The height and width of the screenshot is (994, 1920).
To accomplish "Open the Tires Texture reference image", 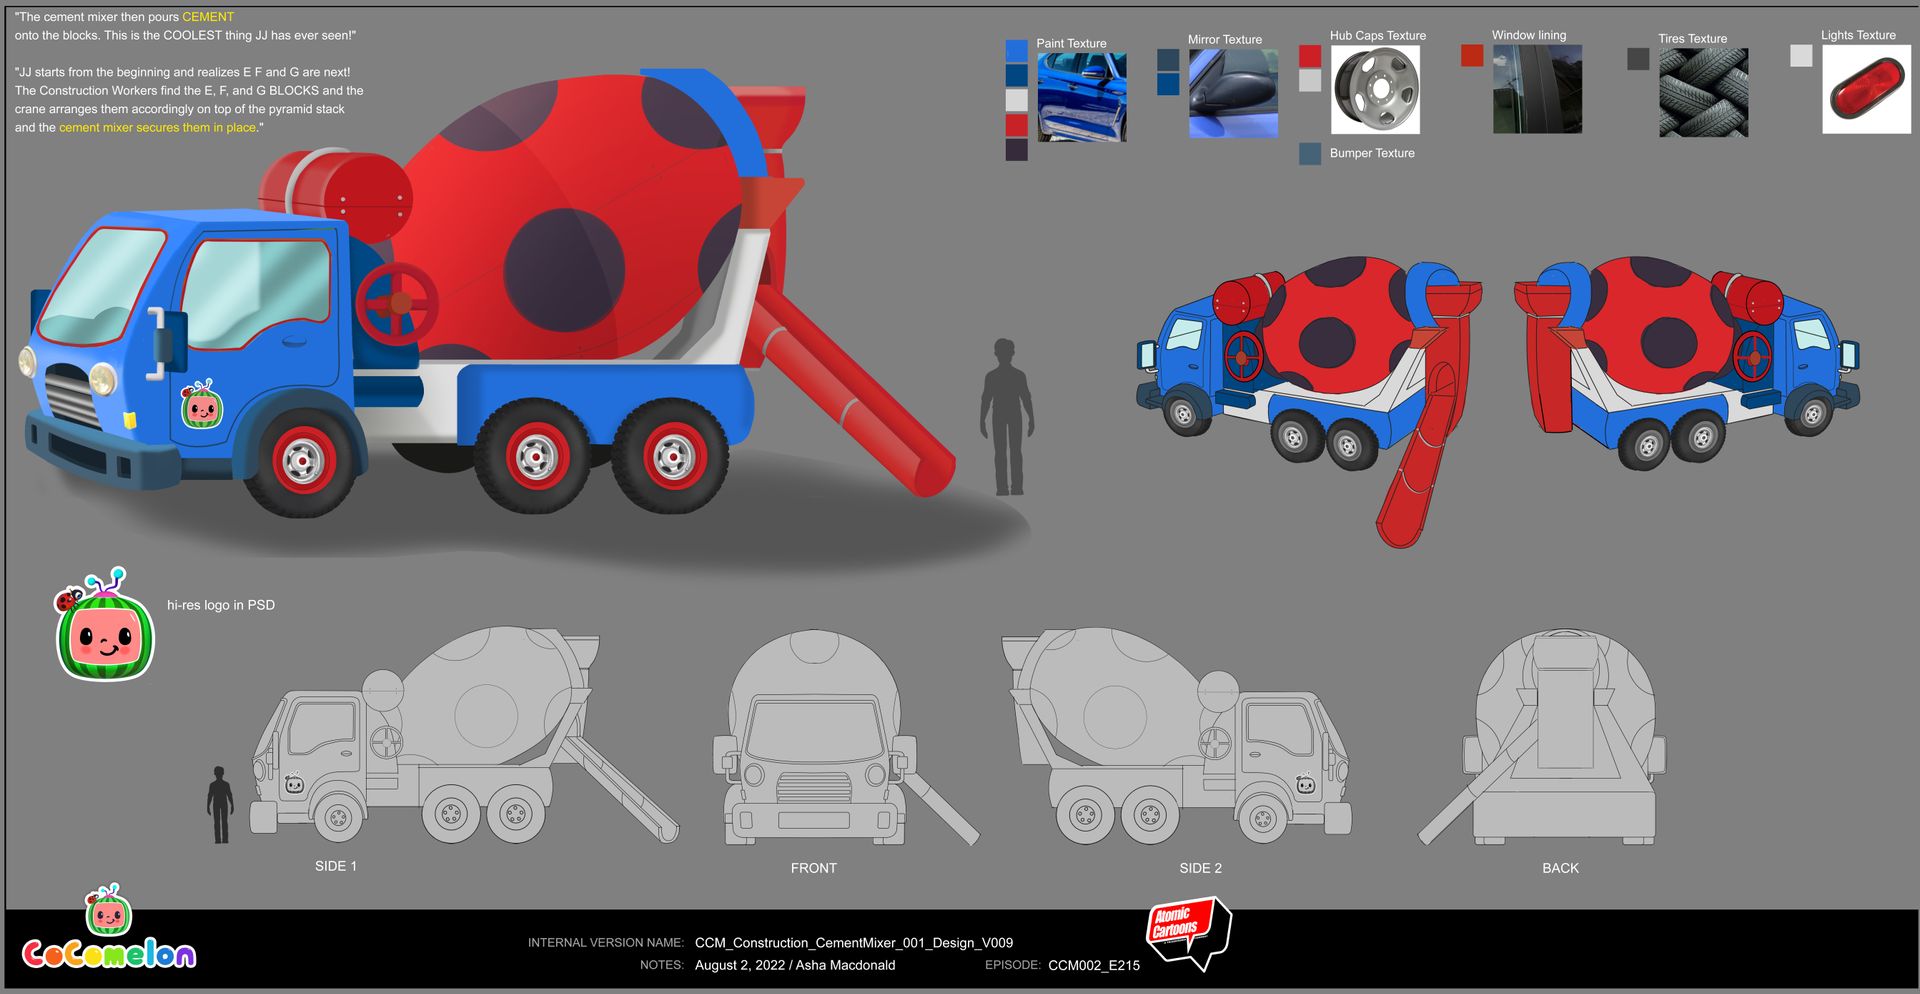I will [x=1703, y=93].
